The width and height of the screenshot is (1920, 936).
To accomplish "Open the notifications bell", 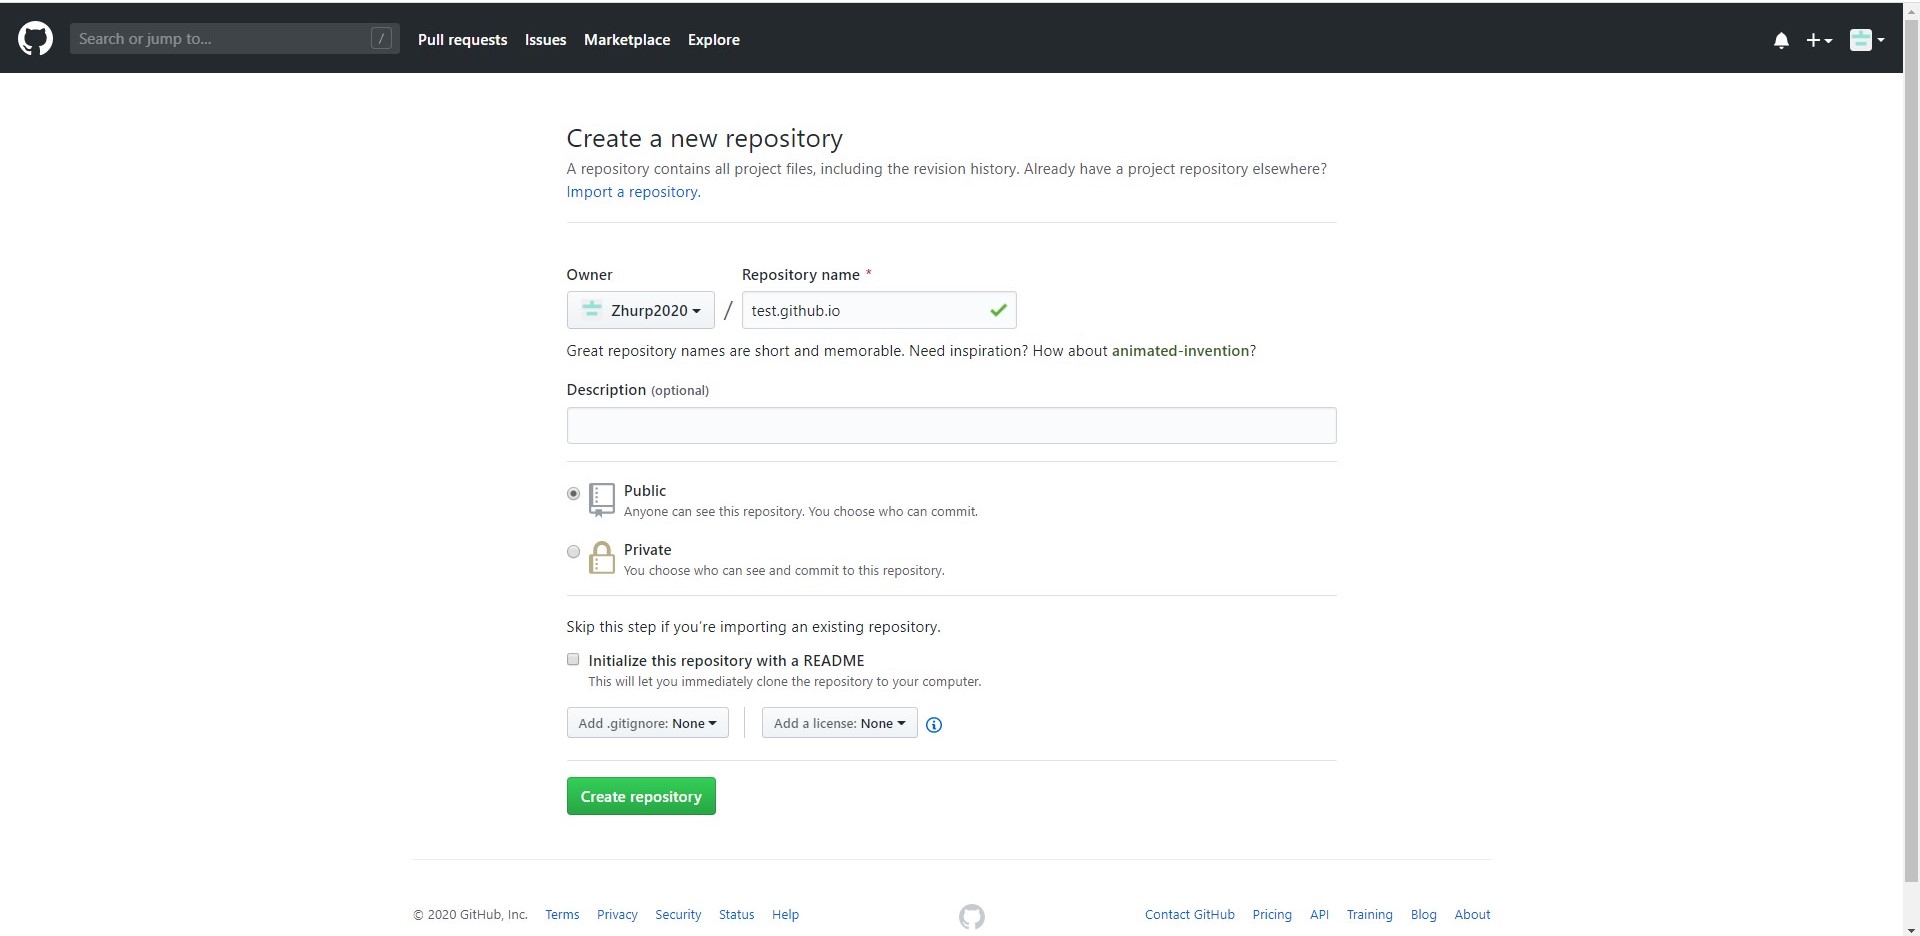I will pos(1781,40).
